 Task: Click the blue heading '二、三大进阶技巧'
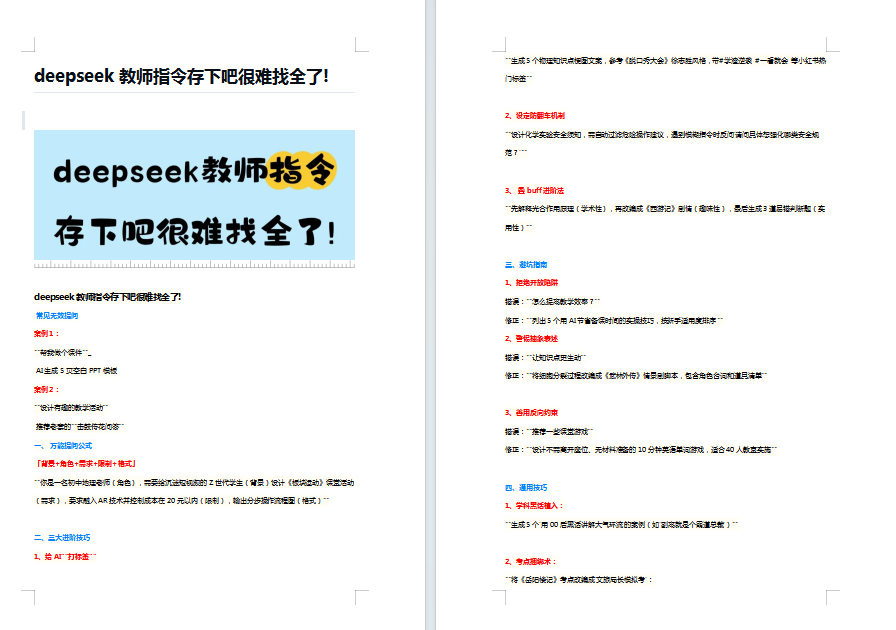62,538
